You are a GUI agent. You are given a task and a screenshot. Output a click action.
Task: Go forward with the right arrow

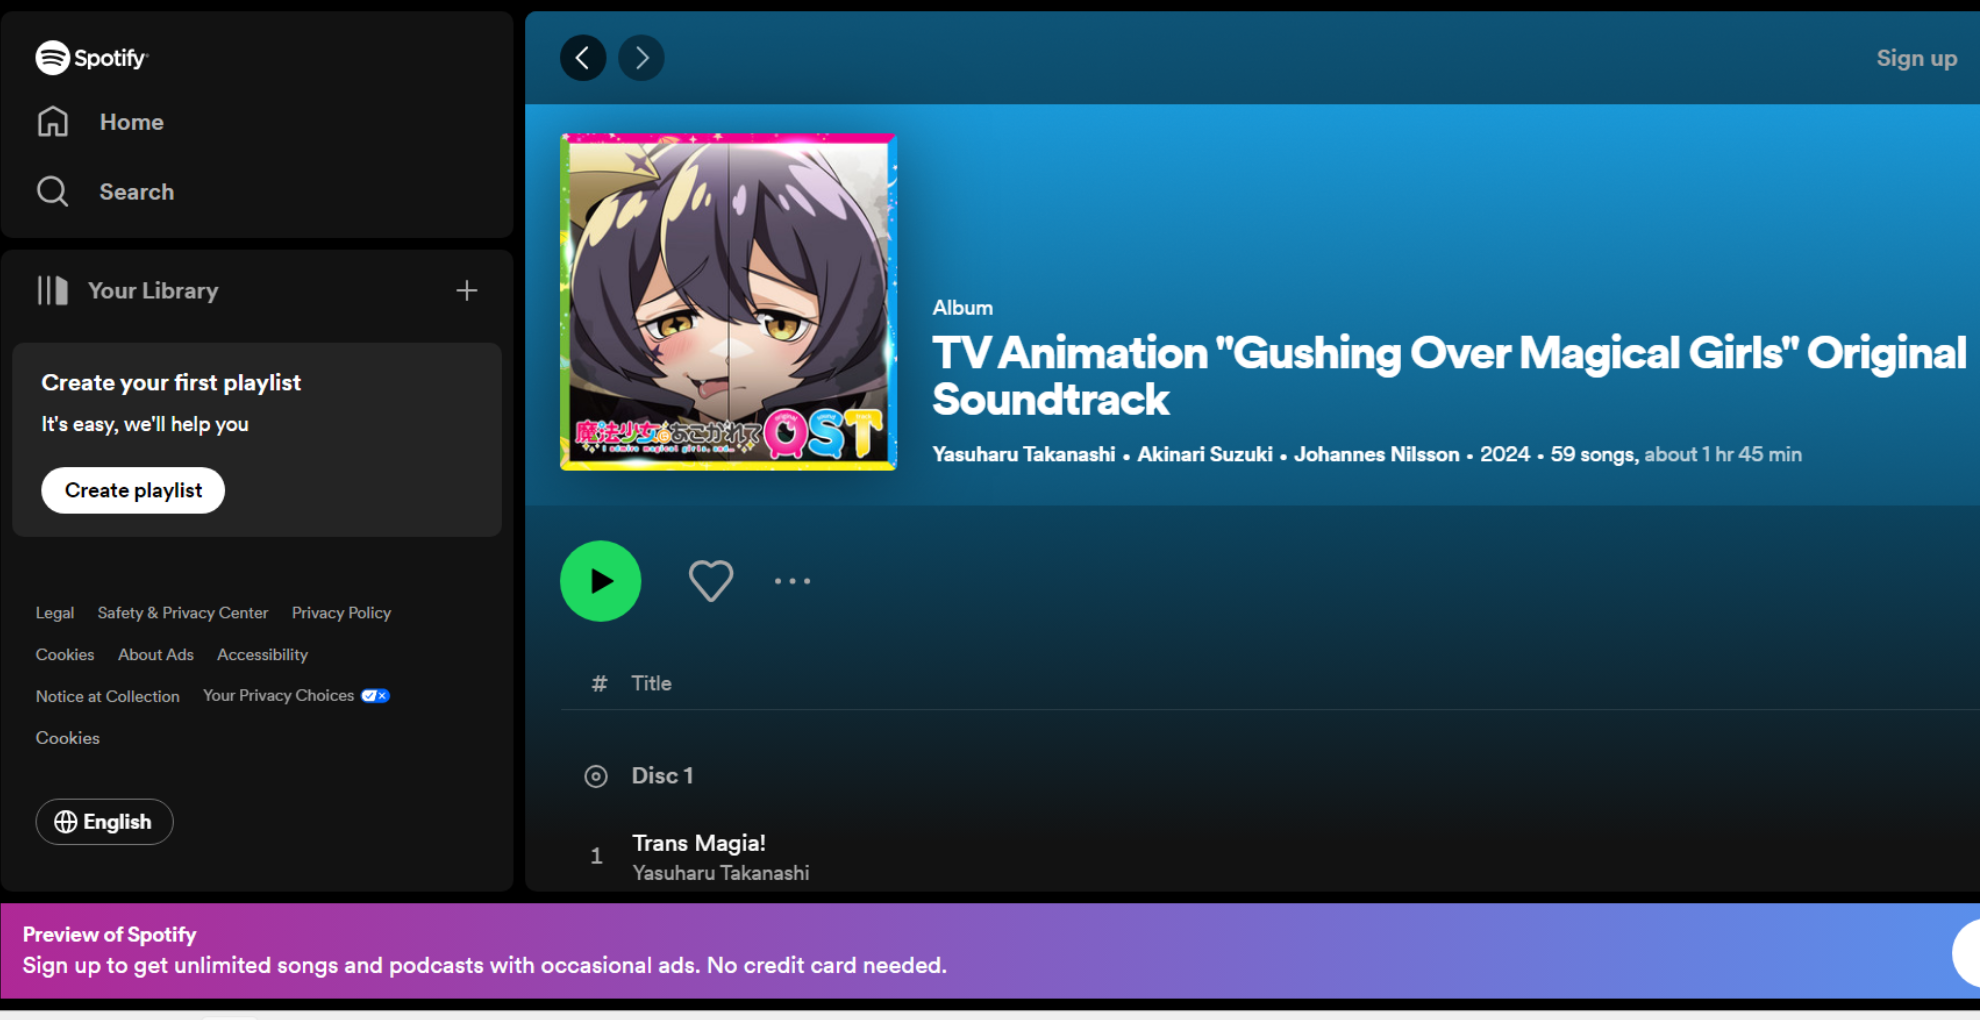(641, 58)
